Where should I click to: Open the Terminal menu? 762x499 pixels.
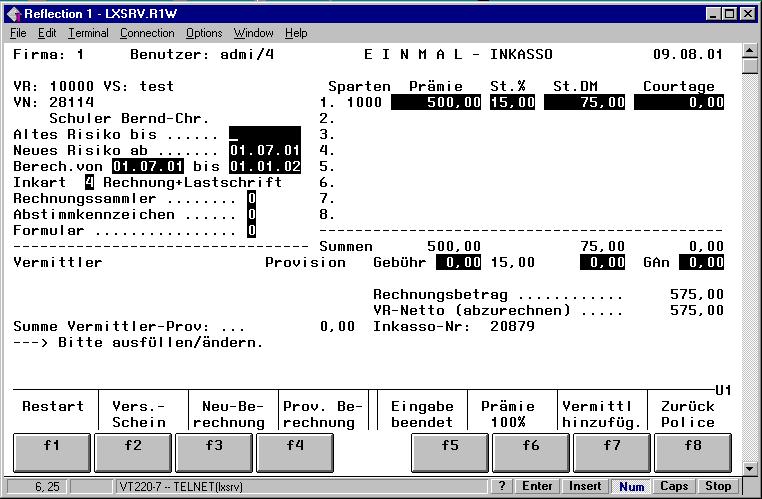point(88,33)
